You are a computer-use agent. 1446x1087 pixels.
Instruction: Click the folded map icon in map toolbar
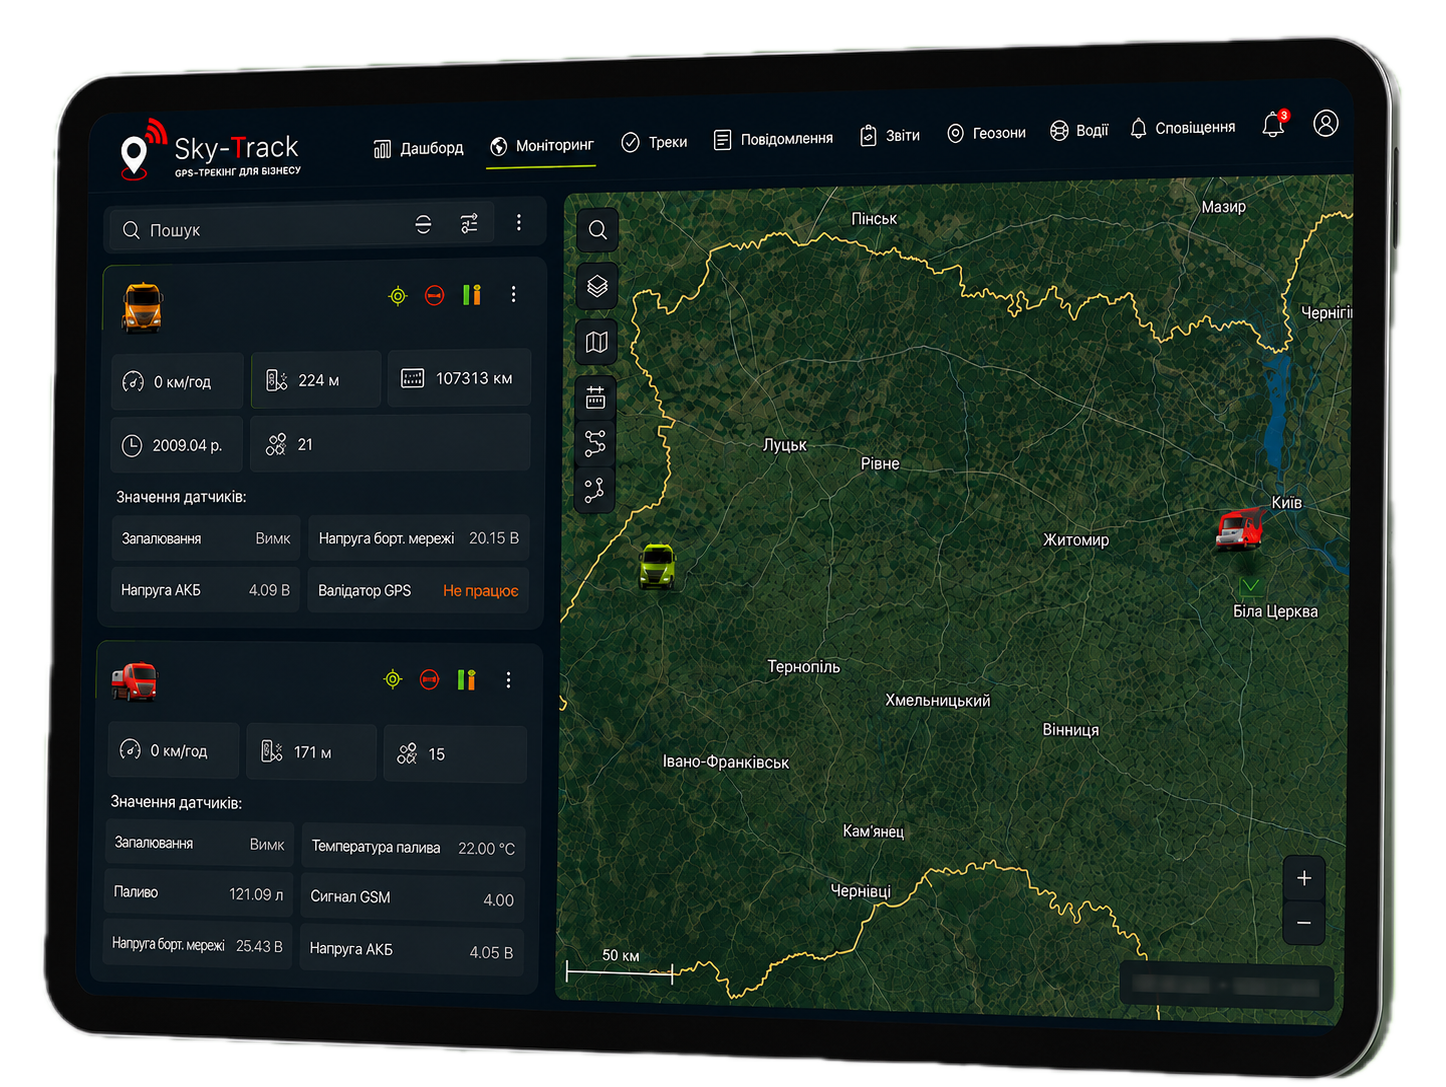[597, 343]
